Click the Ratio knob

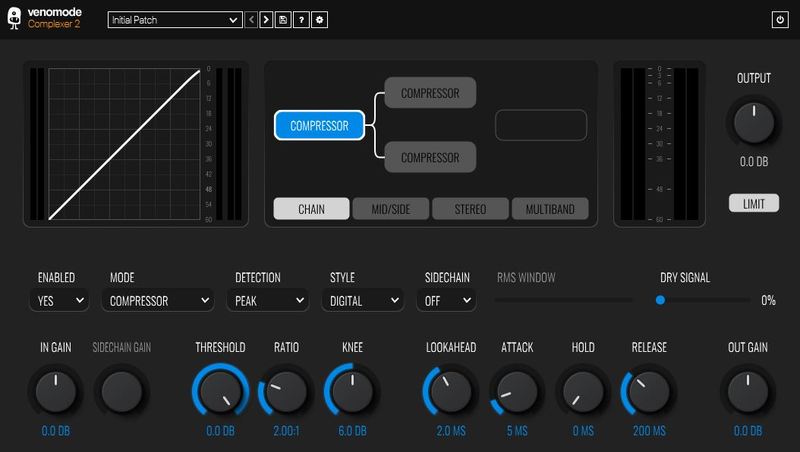pyautogui.click(x=286, y=391)
